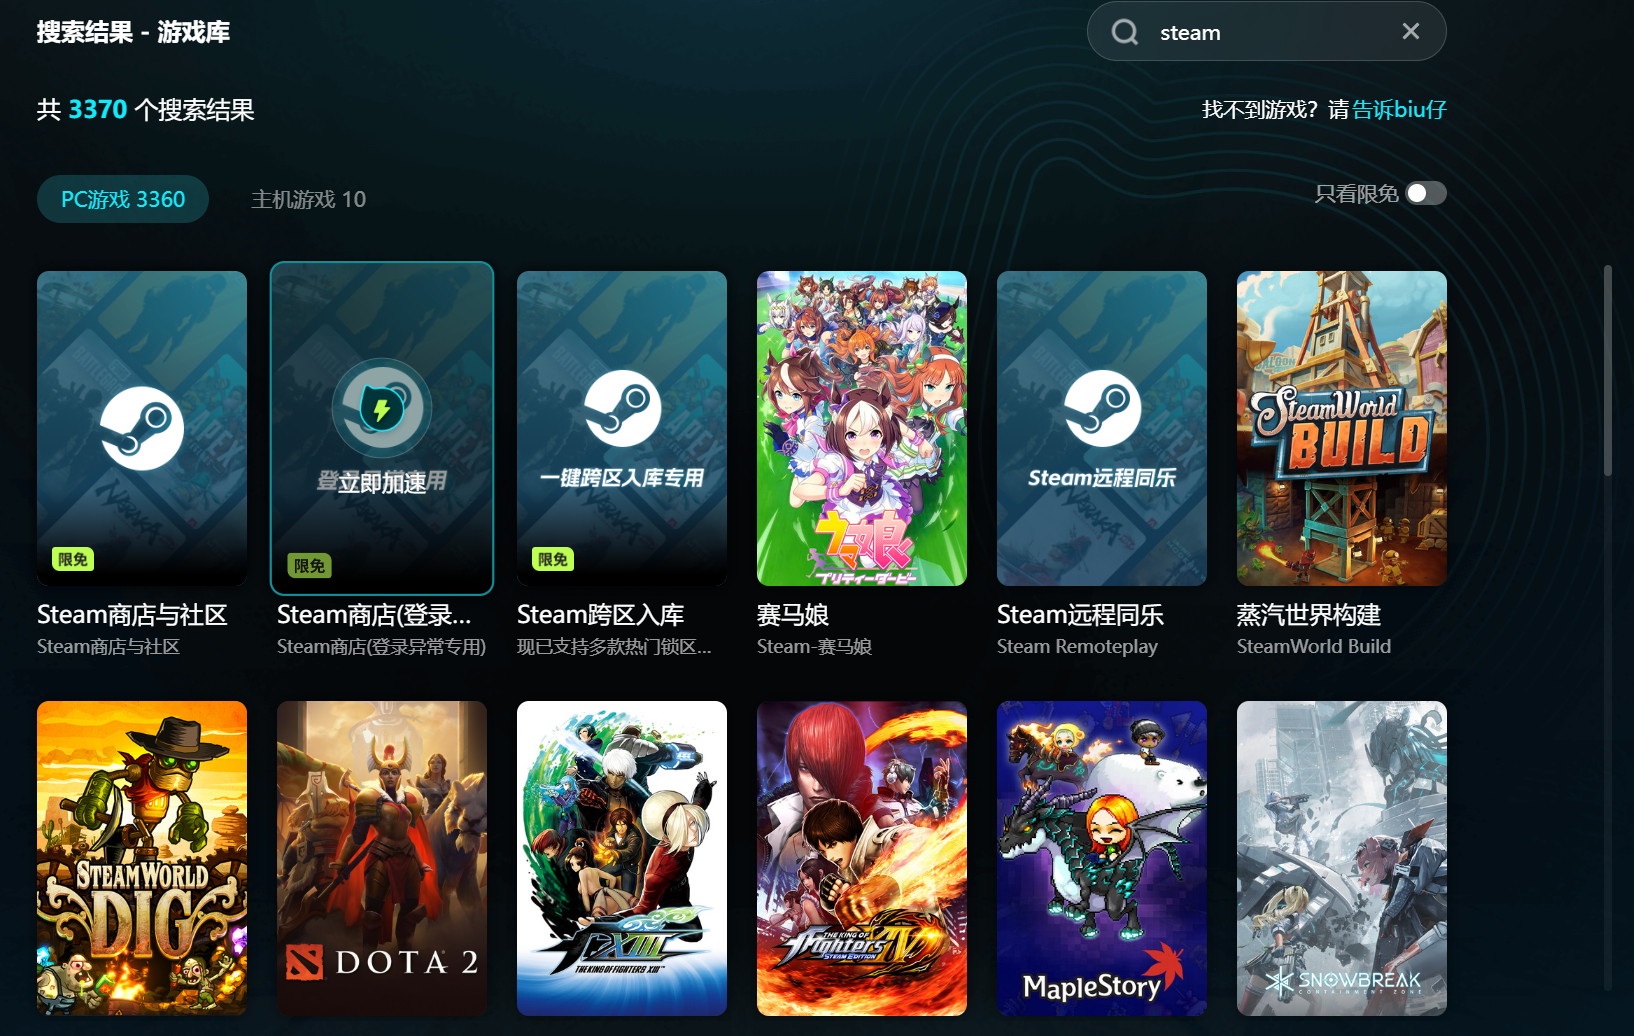Click the 蒸汽世界构建 title text
1634x1036 pixels.
tap(1309, 614)
